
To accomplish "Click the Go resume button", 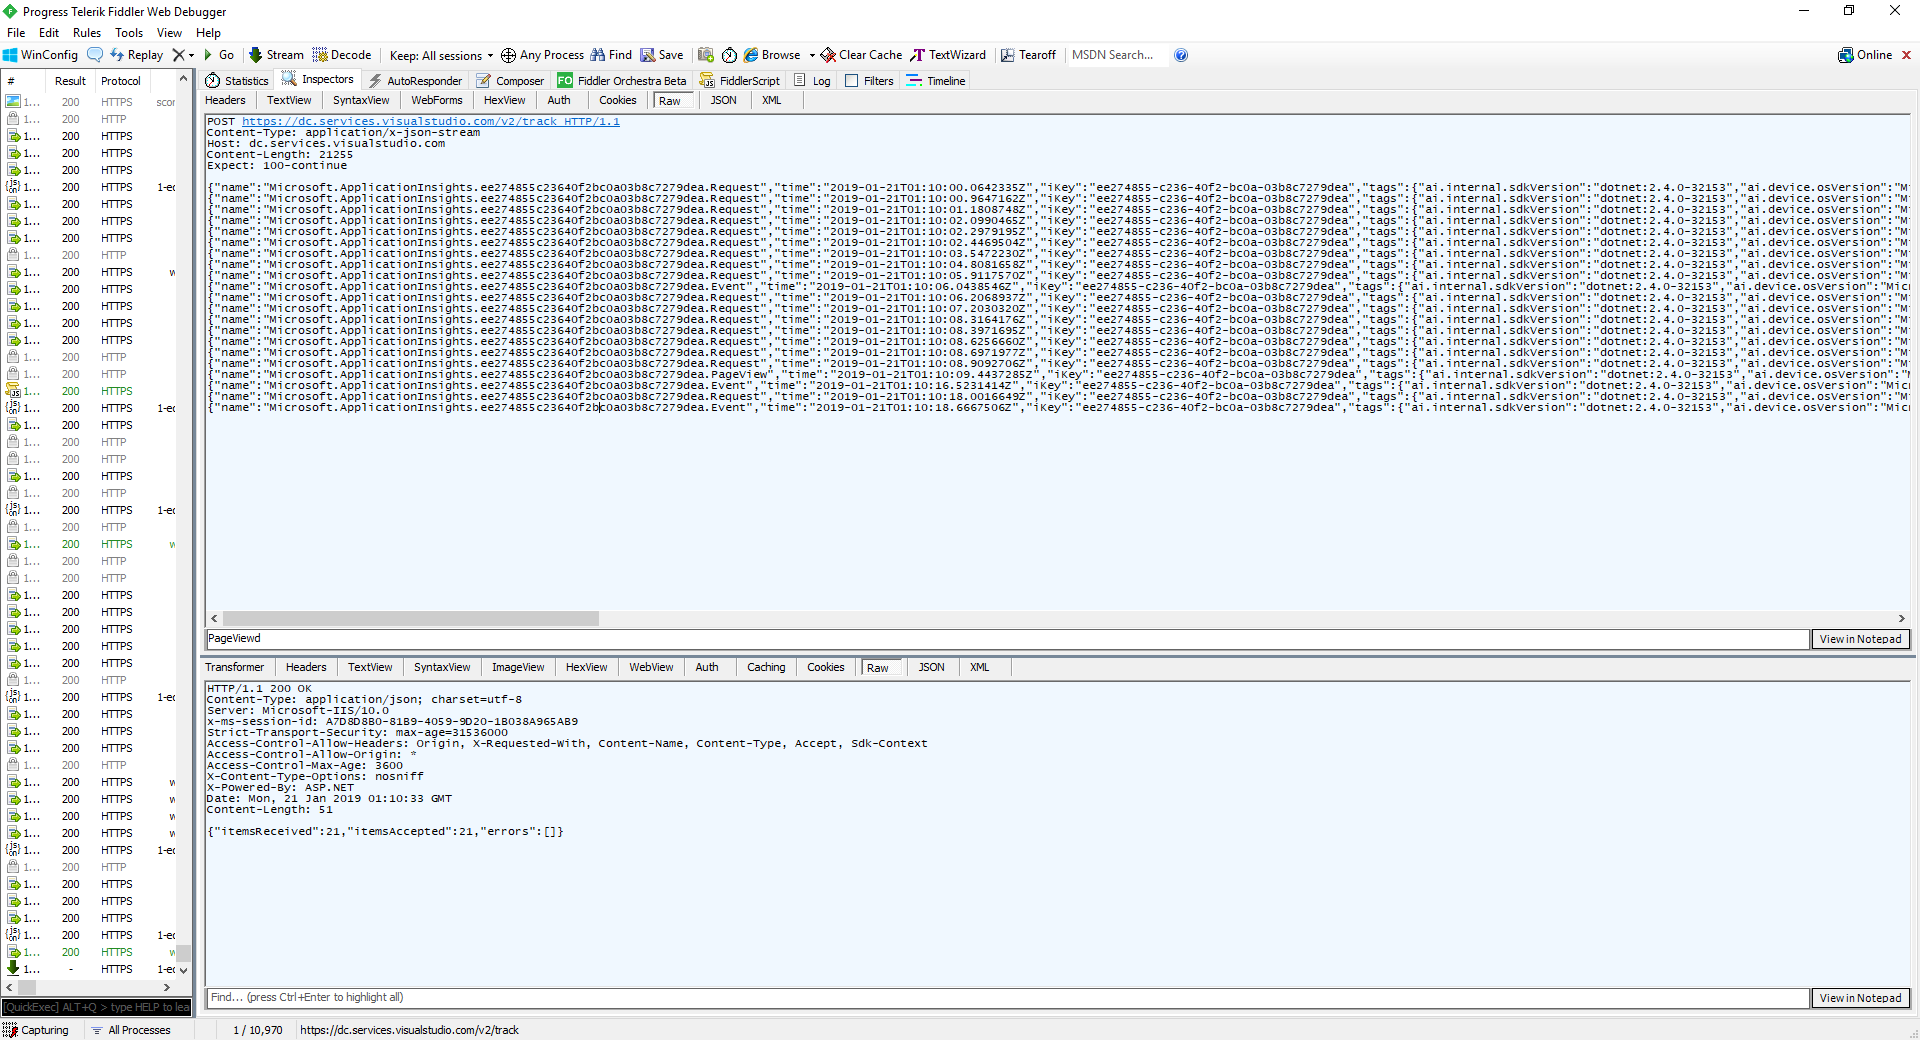I will point(219,55).
